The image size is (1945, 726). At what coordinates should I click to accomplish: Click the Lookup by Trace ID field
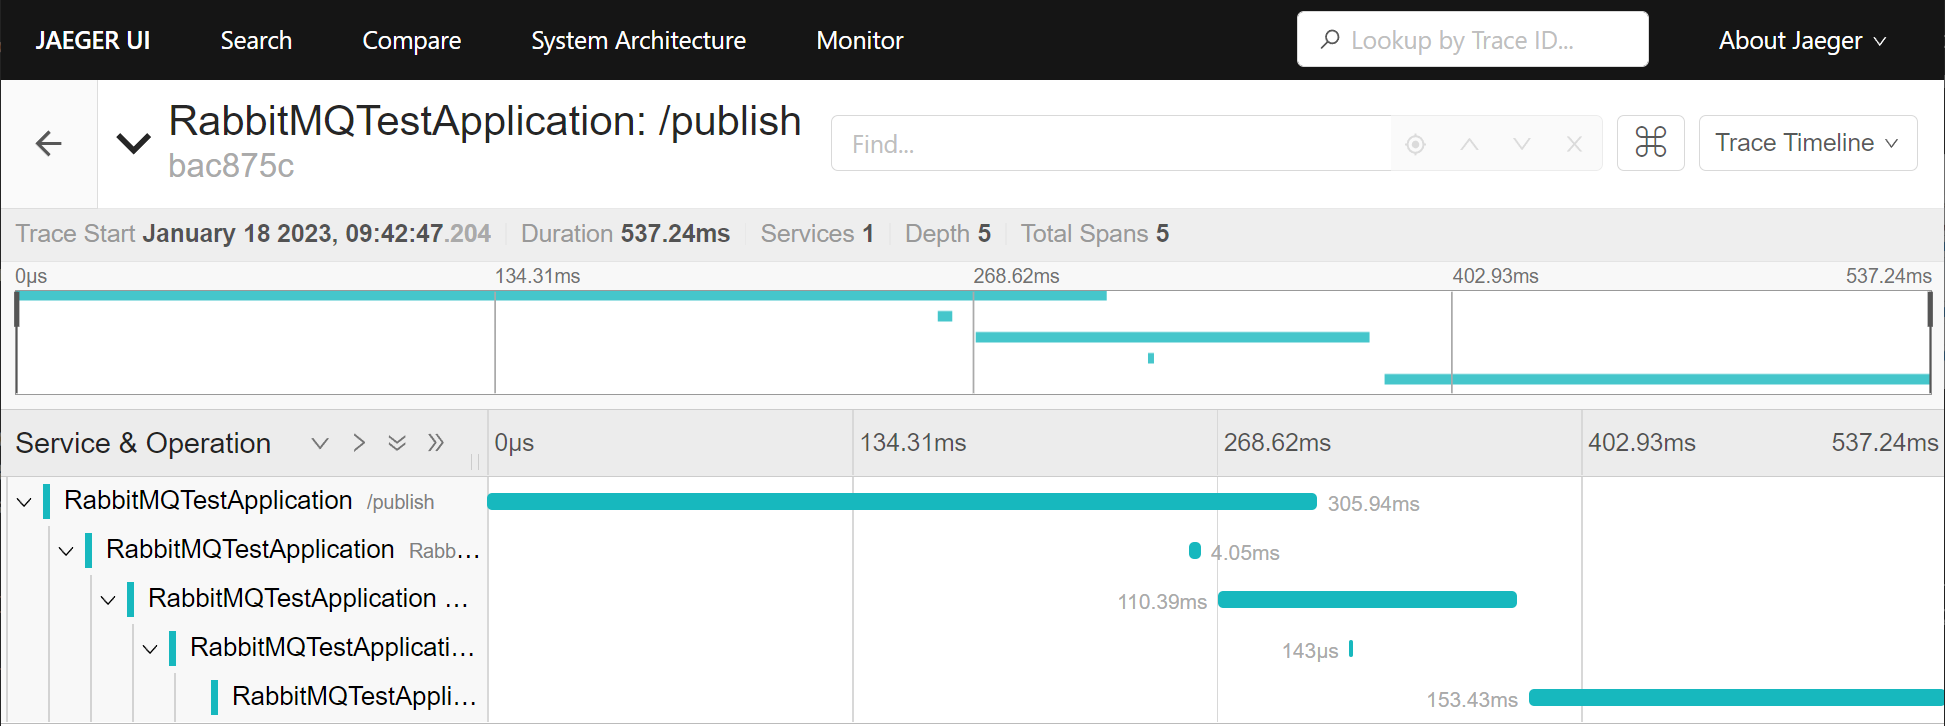pos(1472,40)
